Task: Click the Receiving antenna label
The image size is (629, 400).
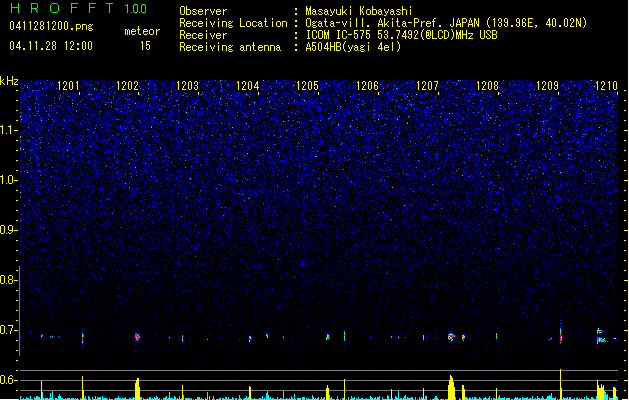Action: [230, 47]
